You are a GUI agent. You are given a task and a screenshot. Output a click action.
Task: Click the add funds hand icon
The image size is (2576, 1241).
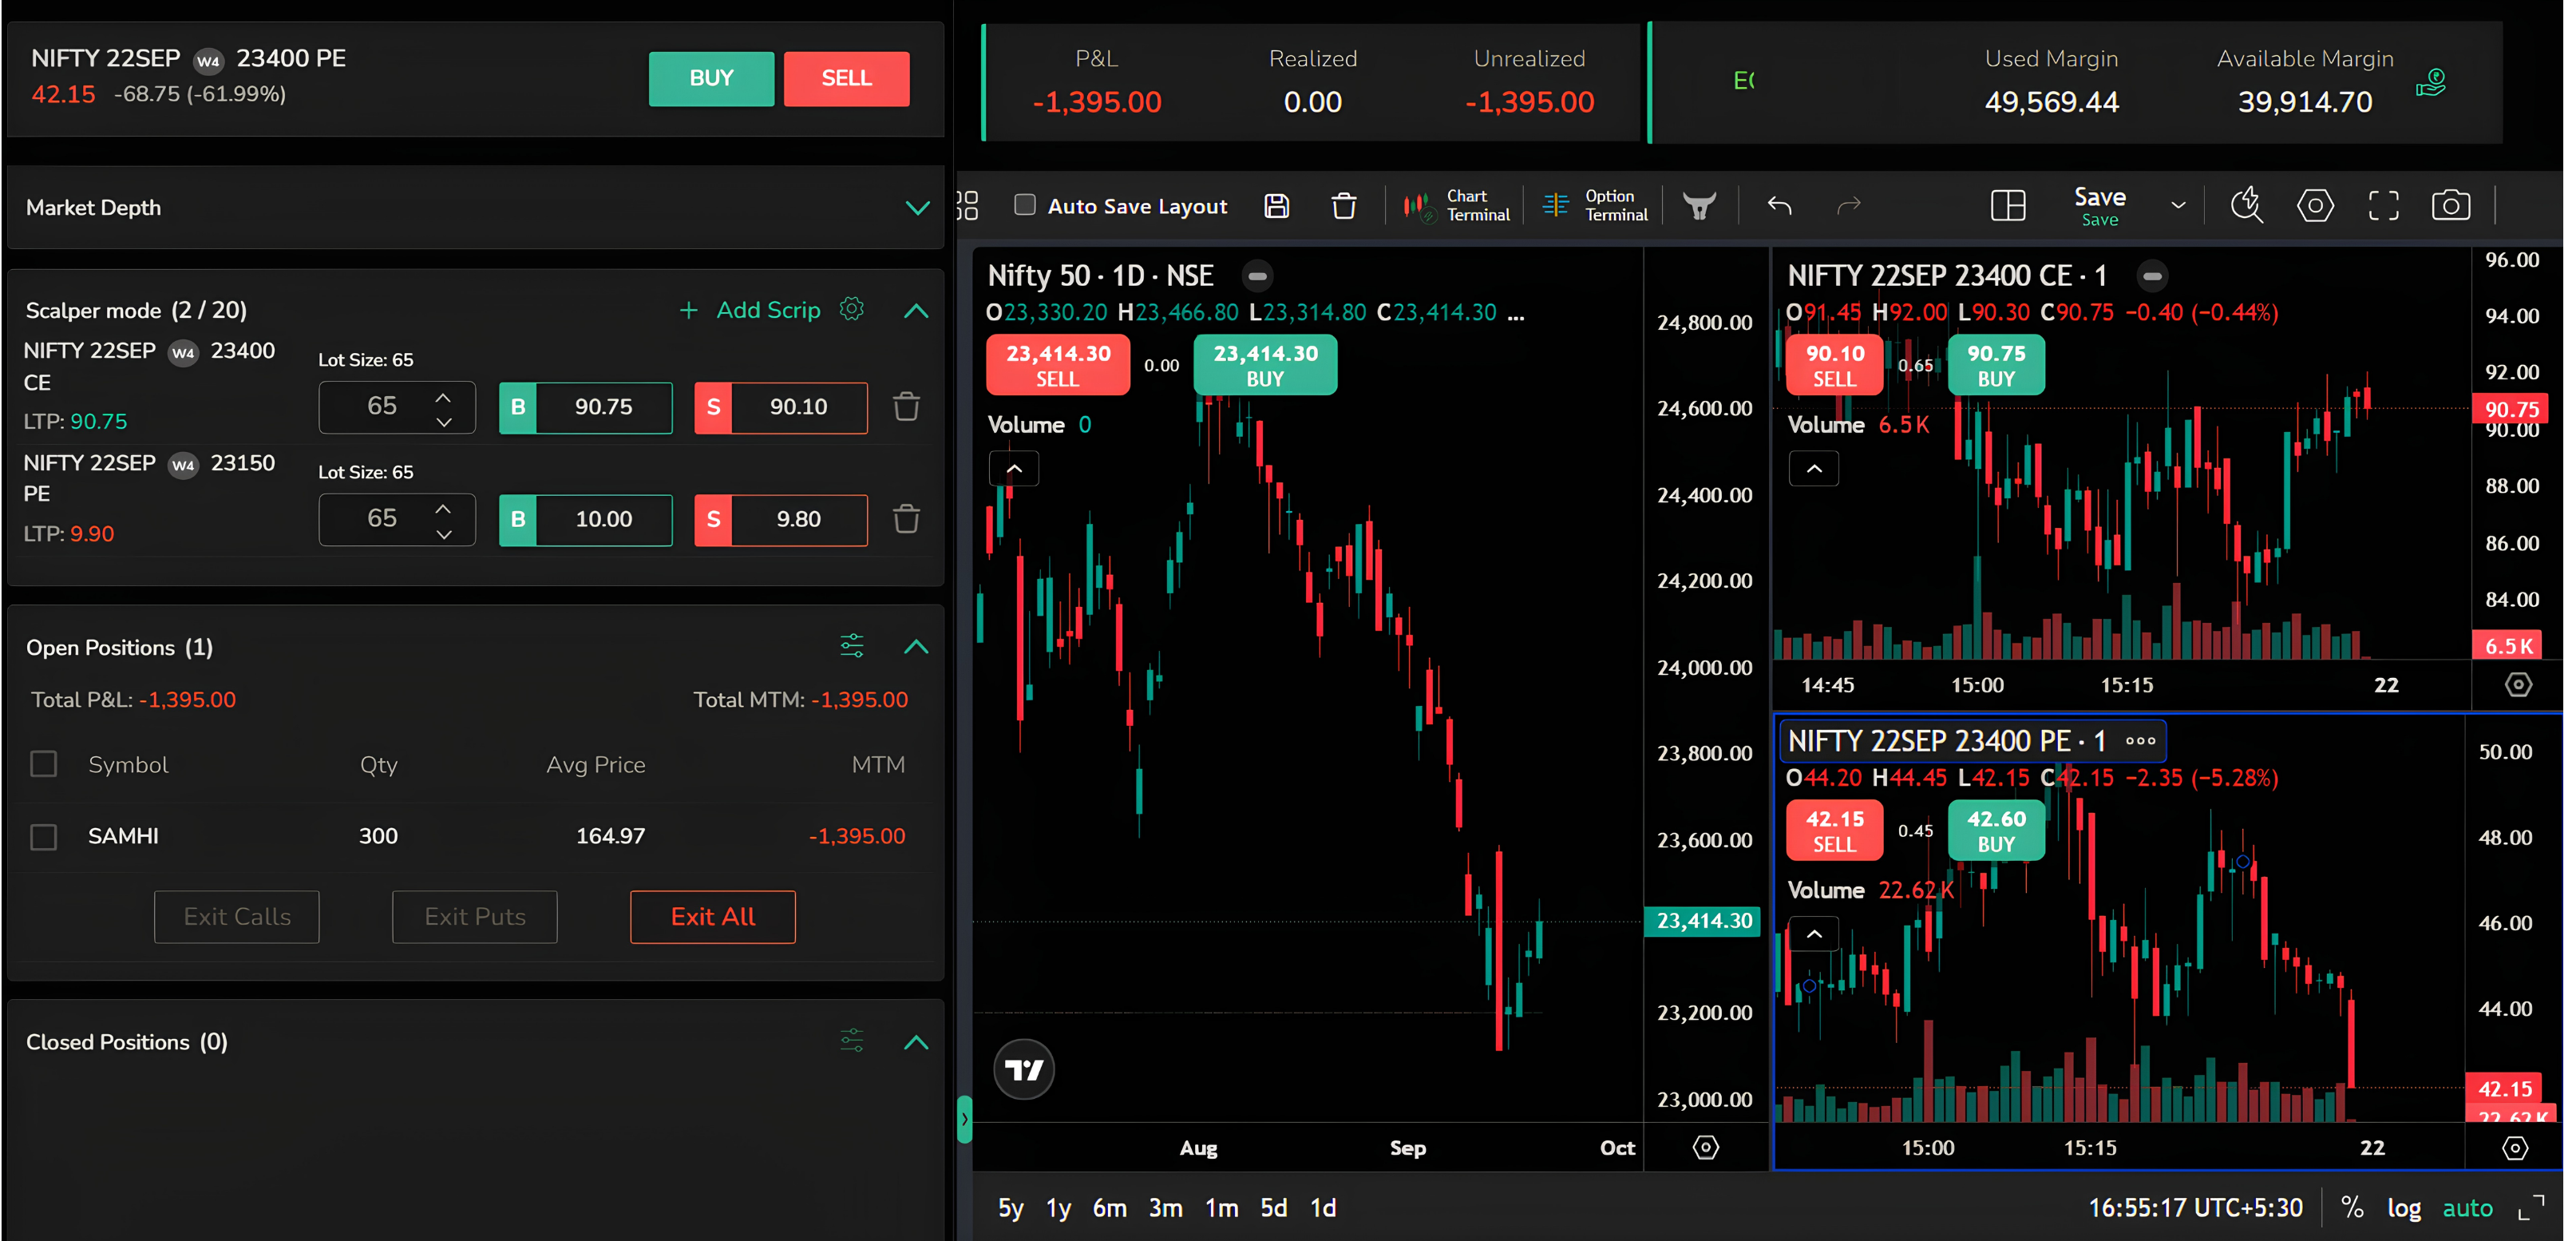click(2430, 83)
